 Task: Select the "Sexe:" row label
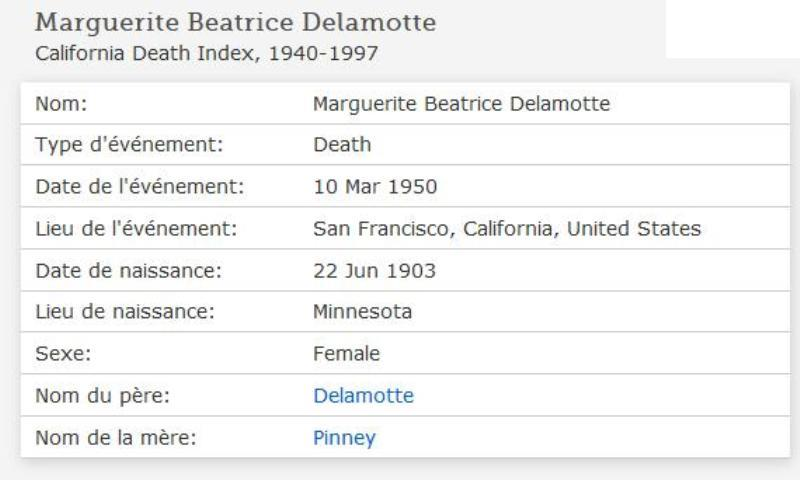(62, 354)
